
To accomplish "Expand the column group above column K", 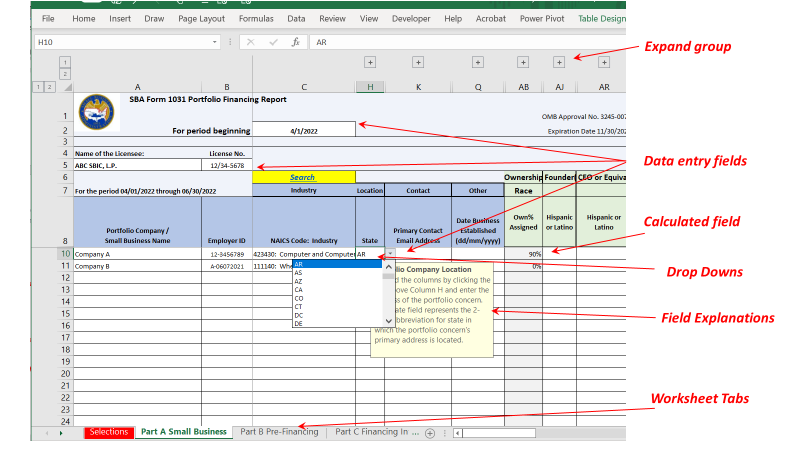I will (x=418, y=62).
